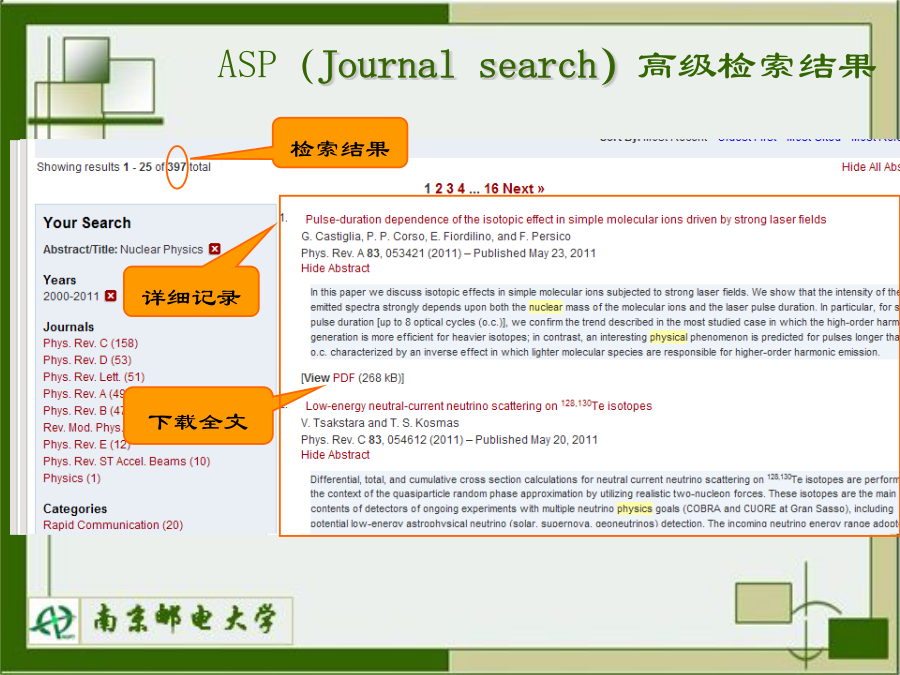Screen dimensions: 900x675
Task: Filter by journal Physics (1)
Action: click(72, 478)
